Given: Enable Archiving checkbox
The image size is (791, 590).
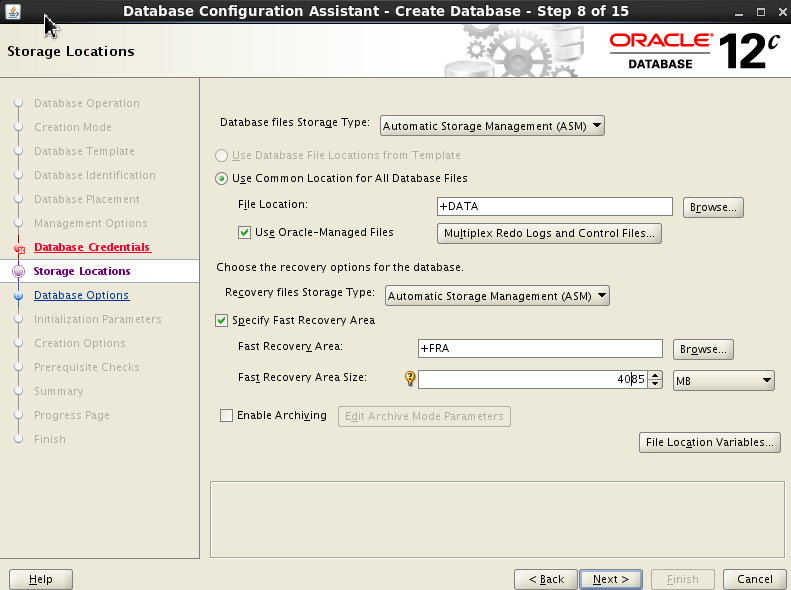Looking at the screenshot, I should (x=226, y=416).
